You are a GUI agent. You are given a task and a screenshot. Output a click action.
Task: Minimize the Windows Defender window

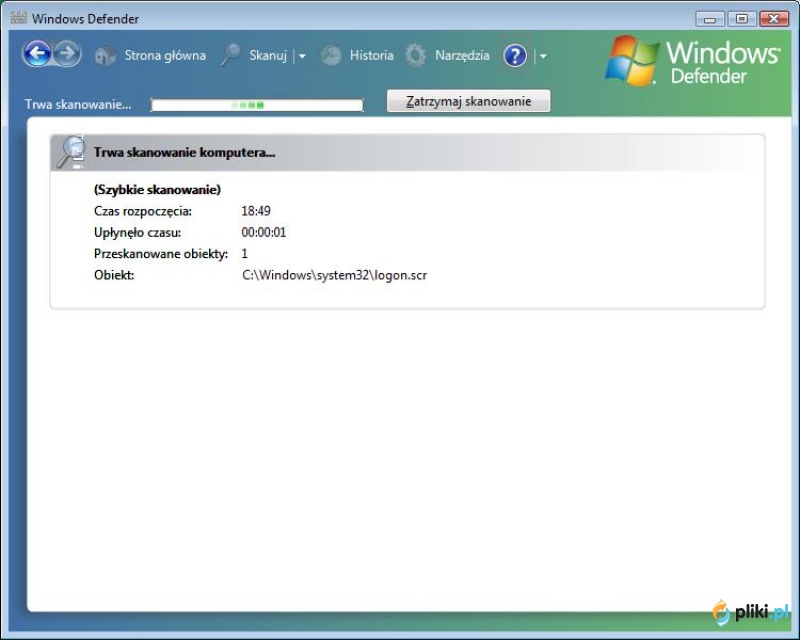(x=710, y=19)
